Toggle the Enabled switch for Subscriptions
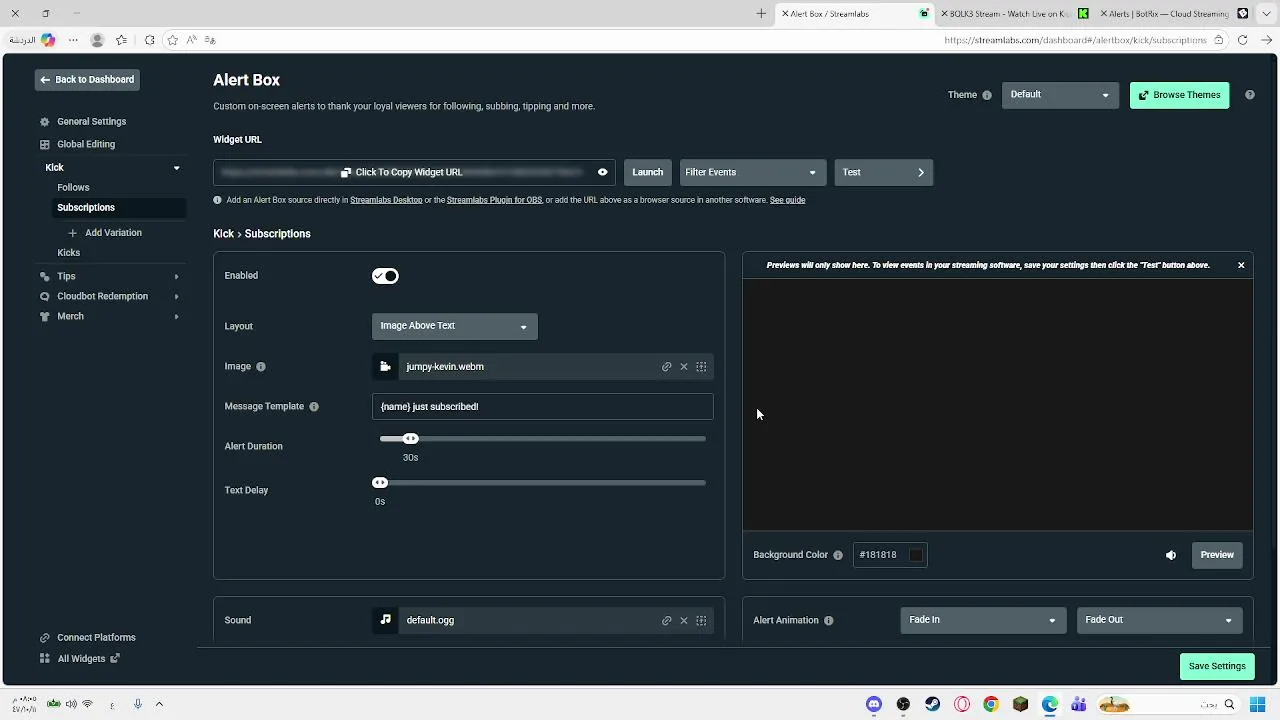Viewport: 1280px width, 720px height. [x=385, y=276]
